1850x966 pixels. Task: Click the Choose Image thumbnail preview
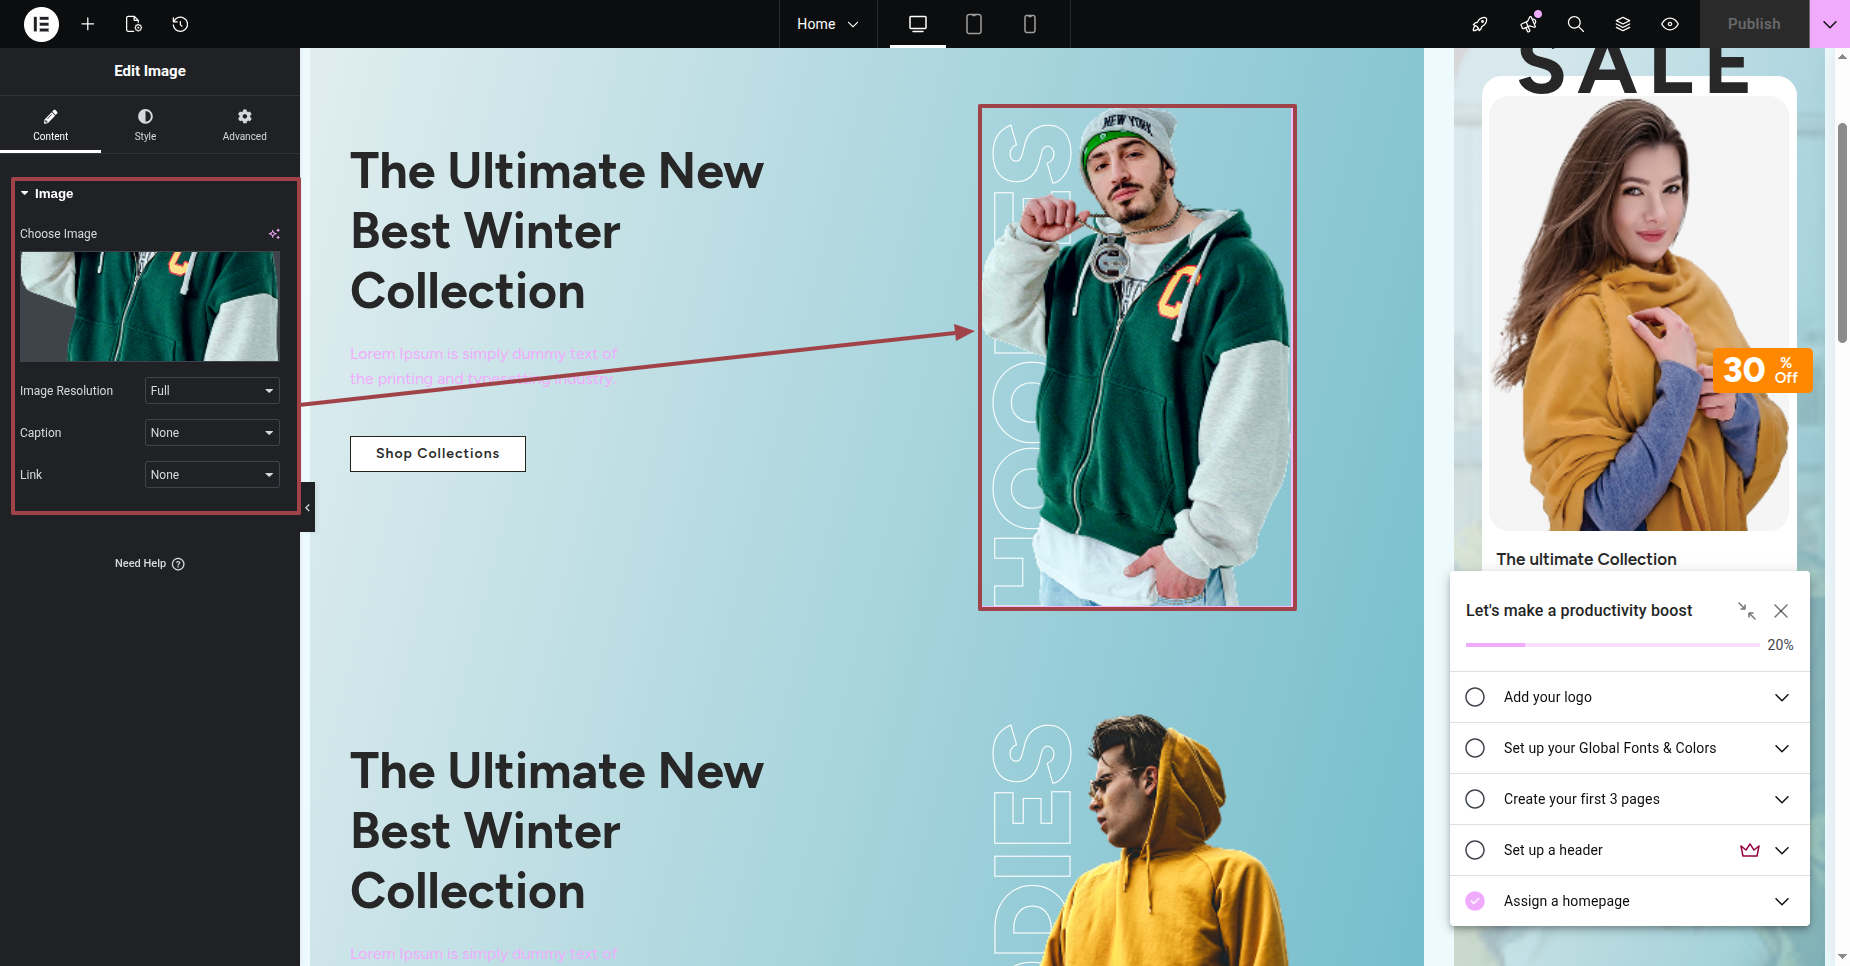pyautogui.click(x=149, y=306)
